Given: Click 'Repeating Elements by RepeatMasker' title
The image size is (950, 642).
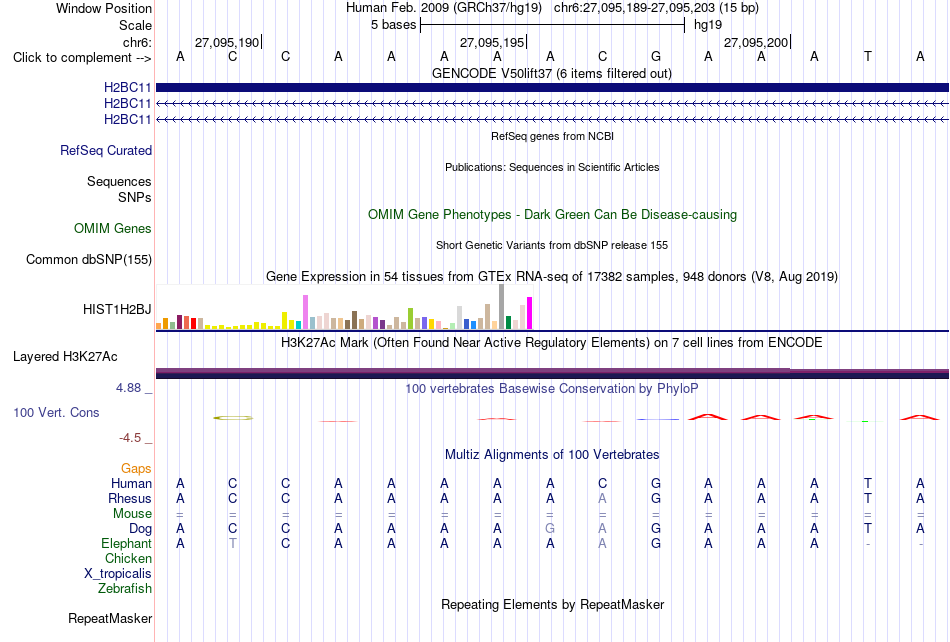Looking at the screenshot, I should (x=553, y=604).
